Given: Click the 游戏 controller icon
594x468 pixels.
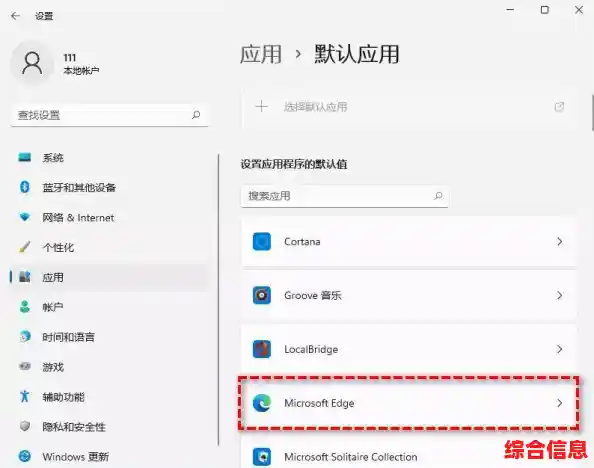Looking at the screenshot, I should coord(25,366).
